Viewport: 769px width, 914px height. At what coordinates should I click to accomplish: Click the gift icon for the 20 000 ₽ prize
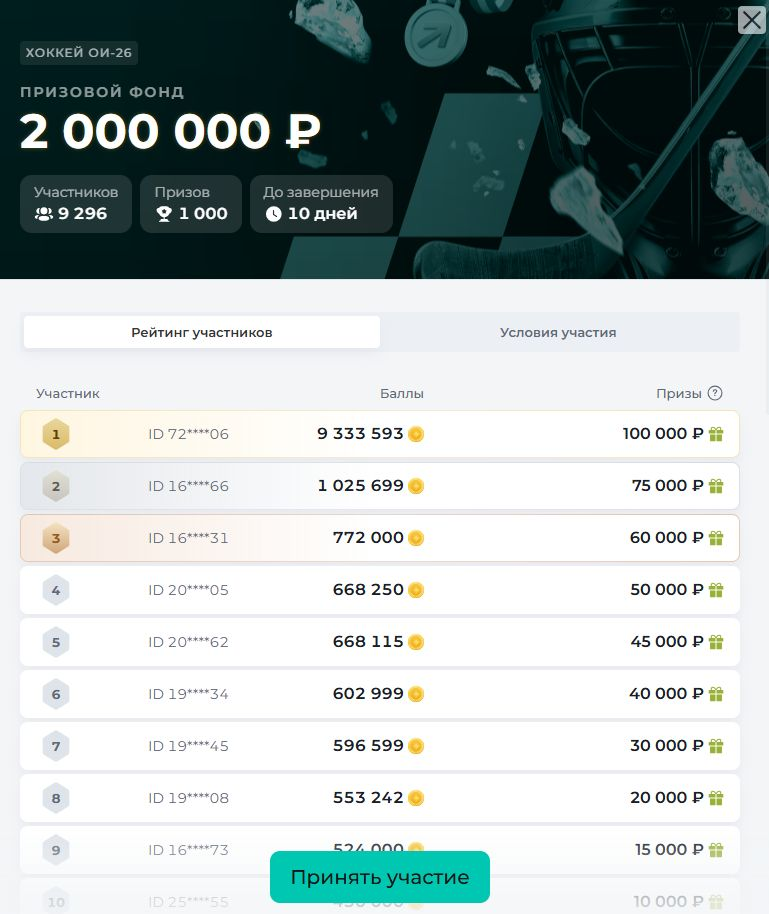coord(716,798)
